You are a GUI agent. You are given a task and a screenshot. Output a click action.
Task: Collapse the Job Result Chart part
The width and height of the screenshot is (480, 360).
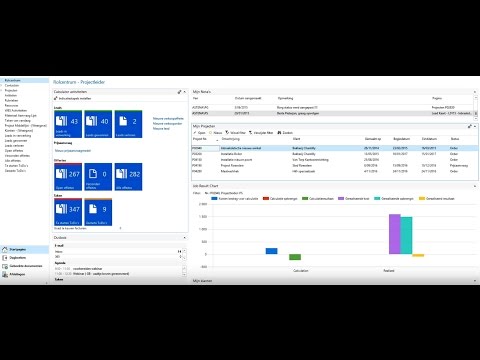point(475,186)
